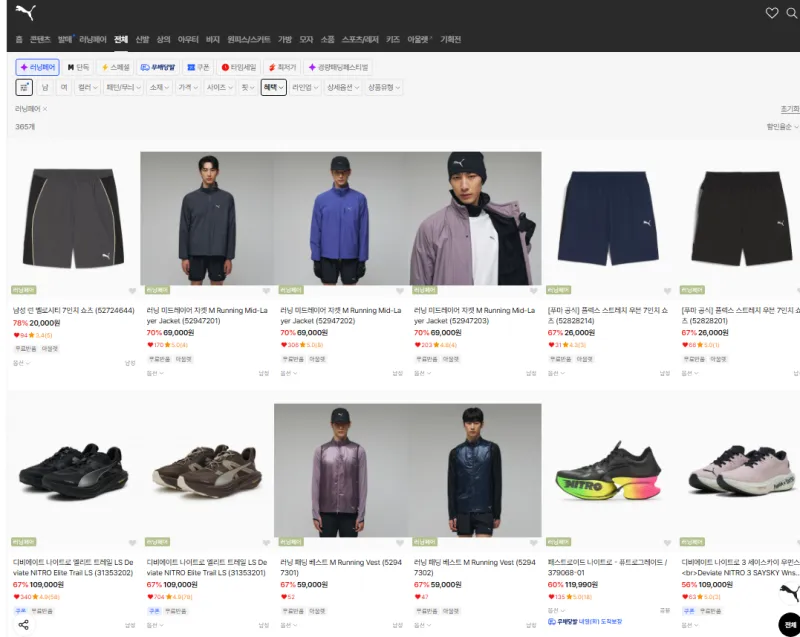Open the 신발 nav tab

142,39
